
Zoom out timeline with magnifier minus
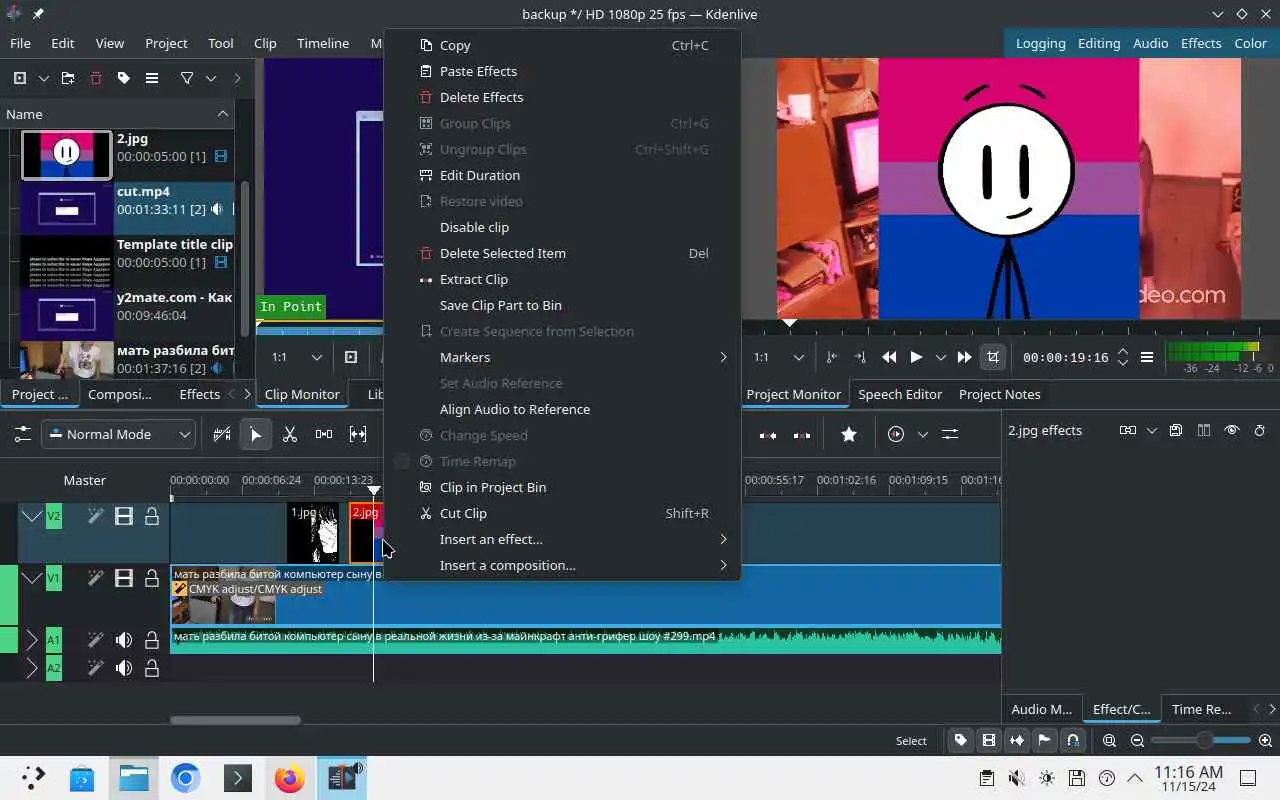tap(1138, 740)
